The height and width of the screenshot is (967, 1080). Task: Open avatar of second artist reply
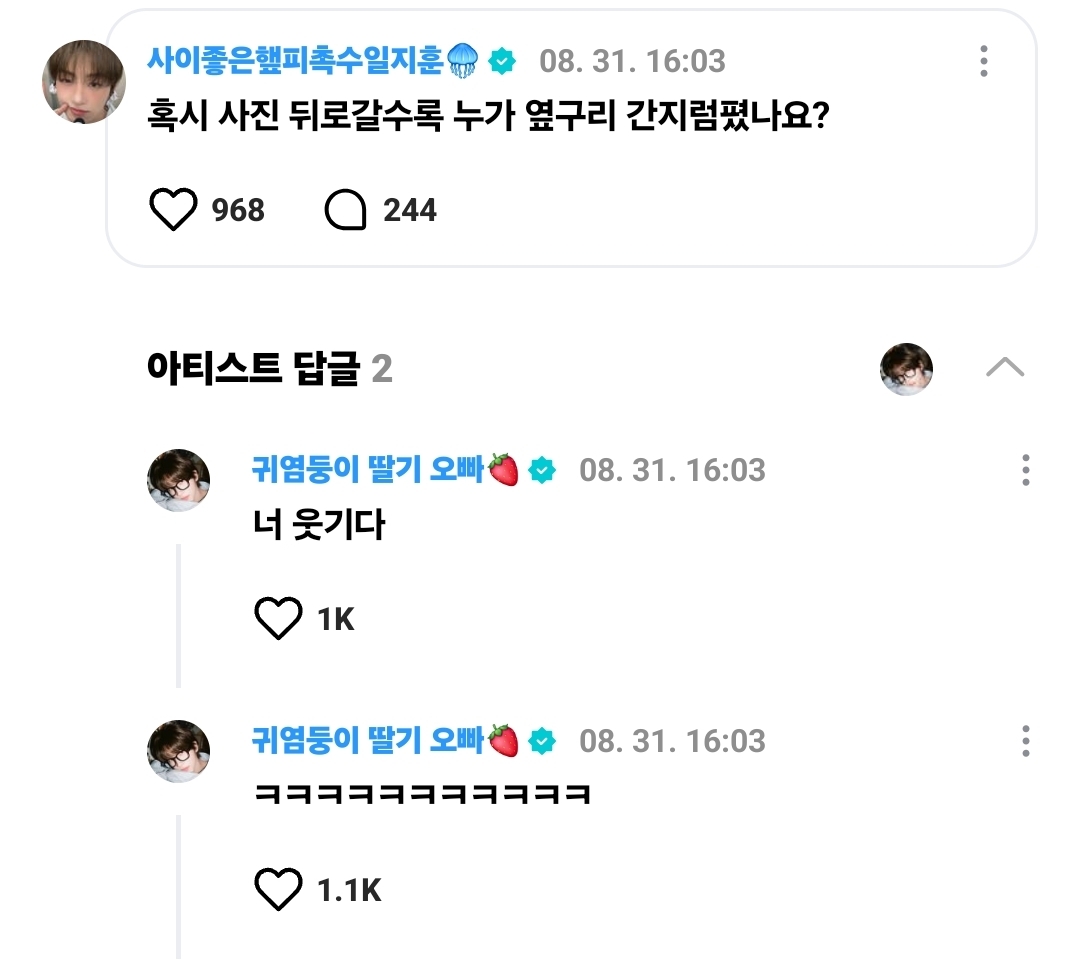tap(179, 751)
